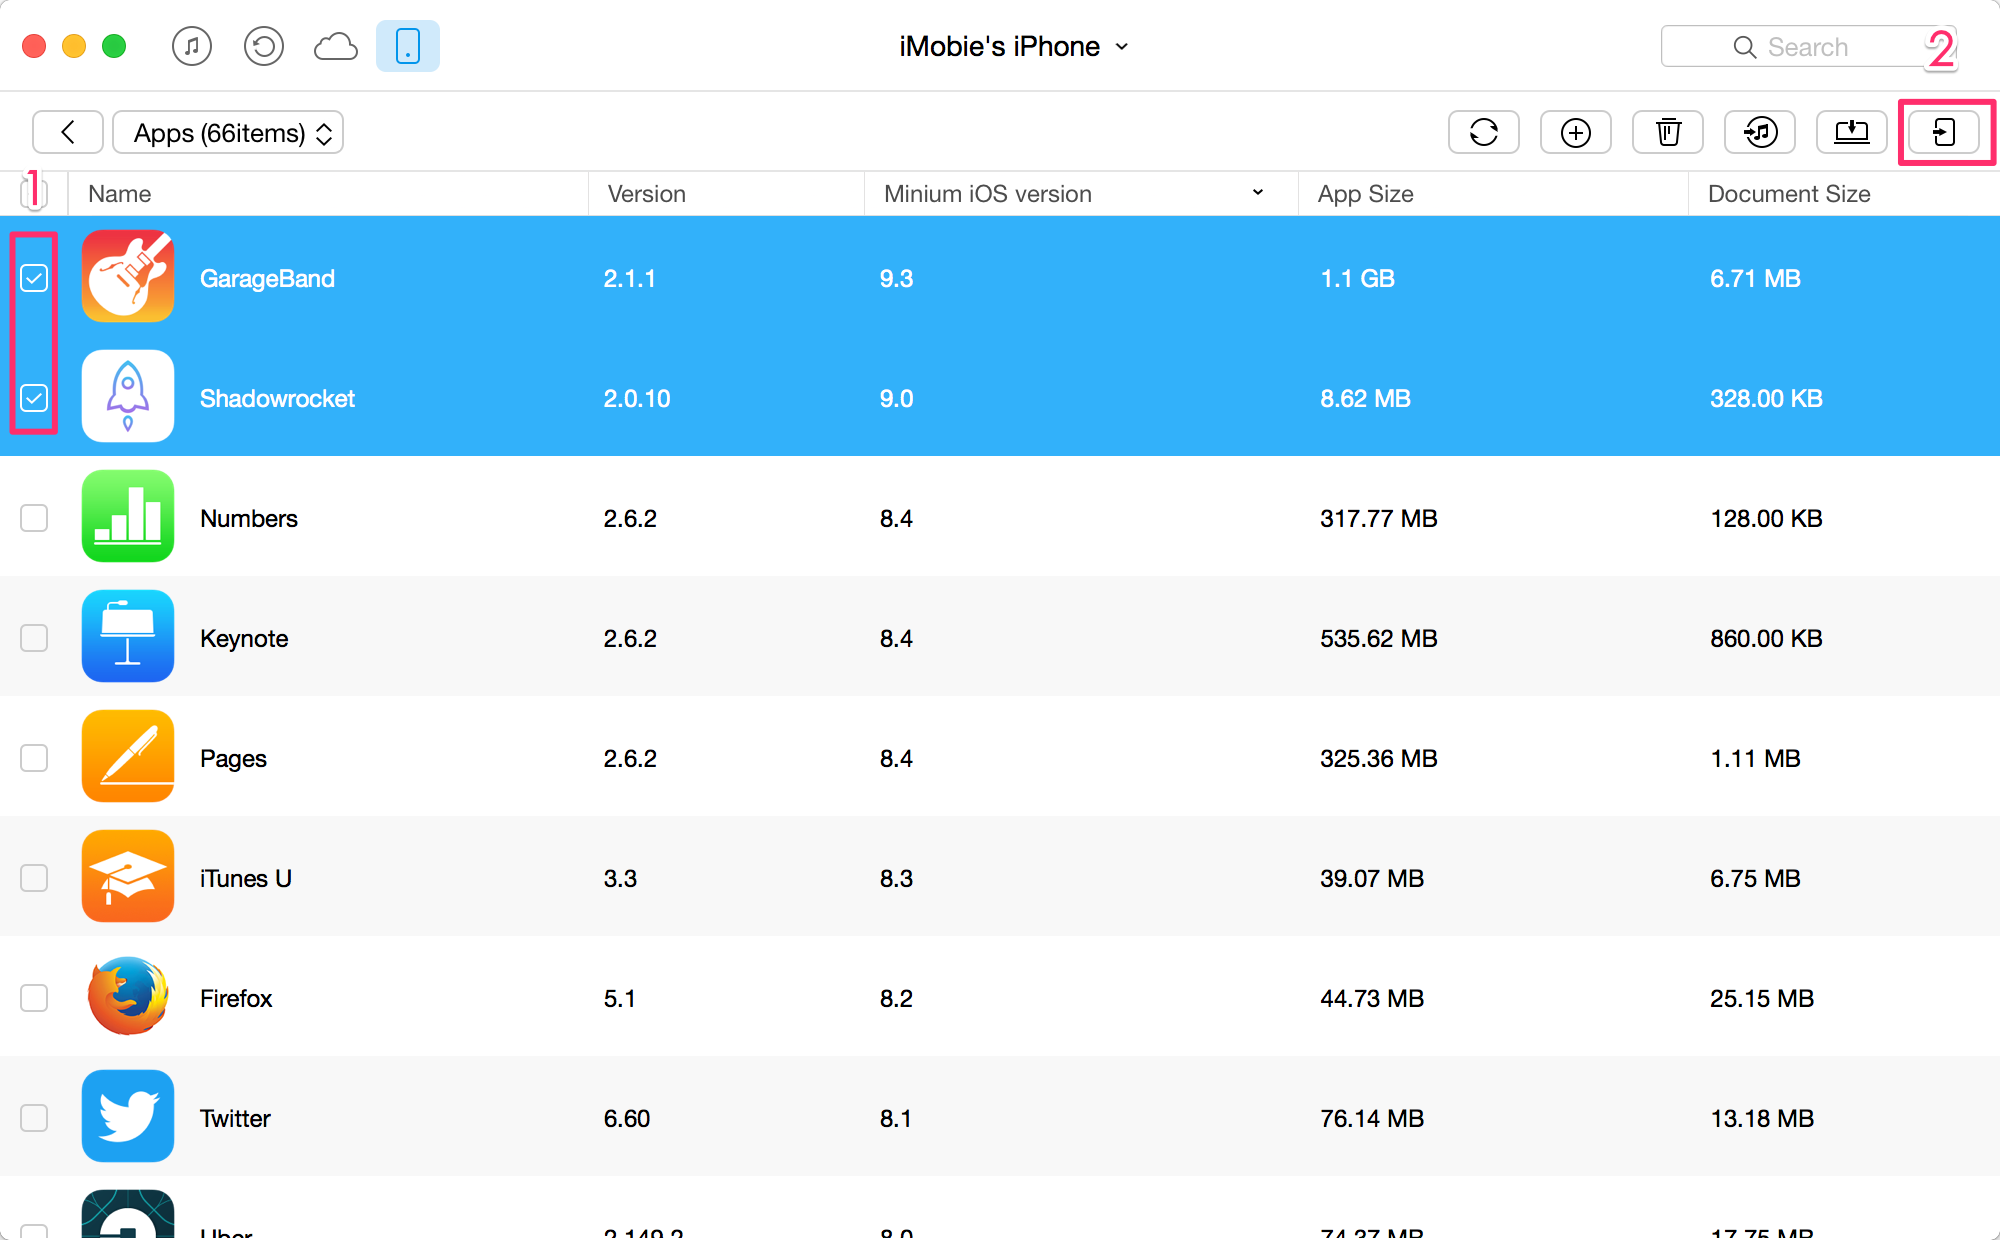Viewport: 2000px width, 1240px height.
Task: Check the Twitter checkbox
Action: point(34,1118)
